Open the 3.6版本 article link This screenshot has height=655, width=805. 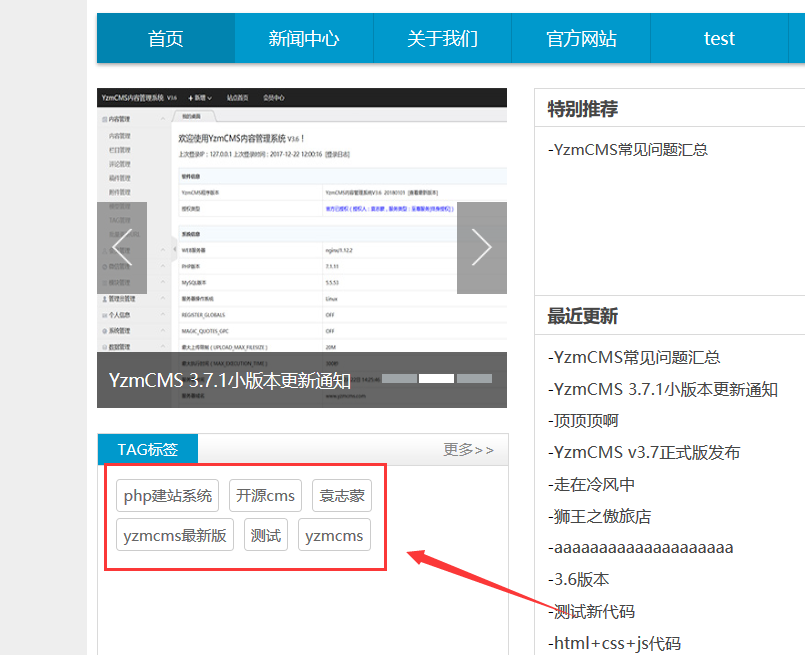coord(578,580)
